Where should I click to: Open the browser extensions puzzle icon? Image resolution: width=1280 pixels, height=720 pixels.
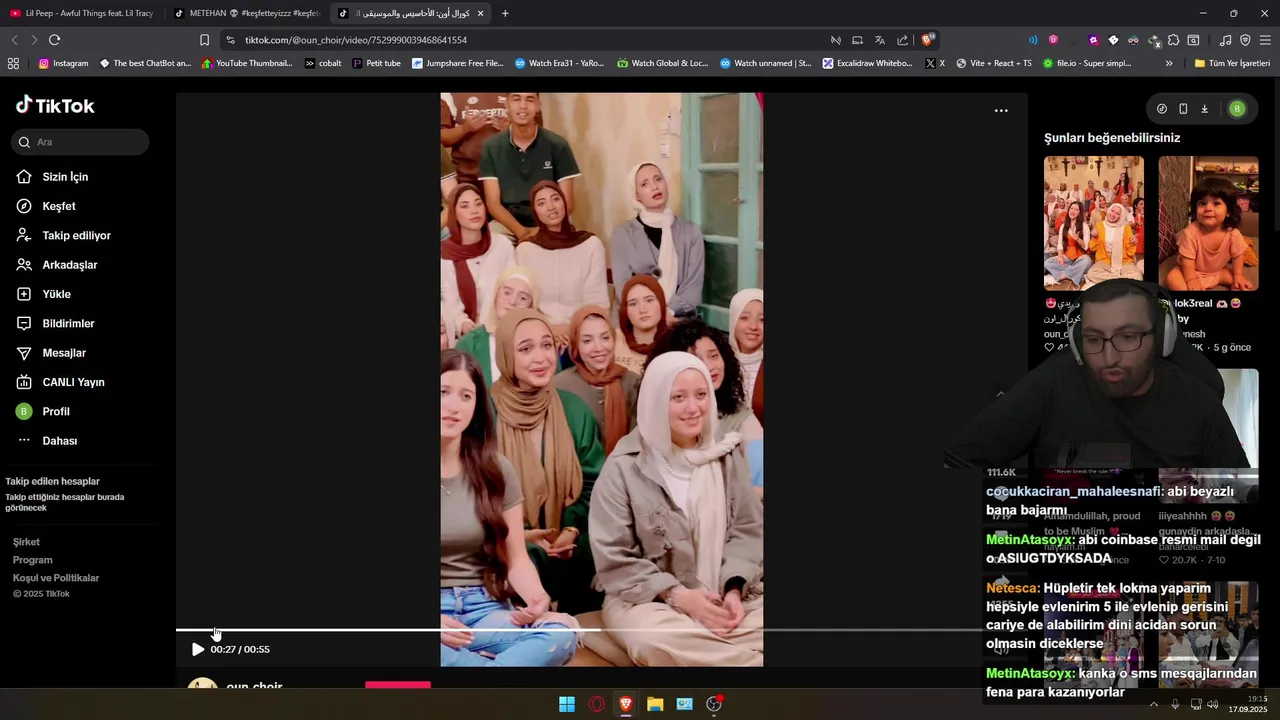coord(1174,40)
